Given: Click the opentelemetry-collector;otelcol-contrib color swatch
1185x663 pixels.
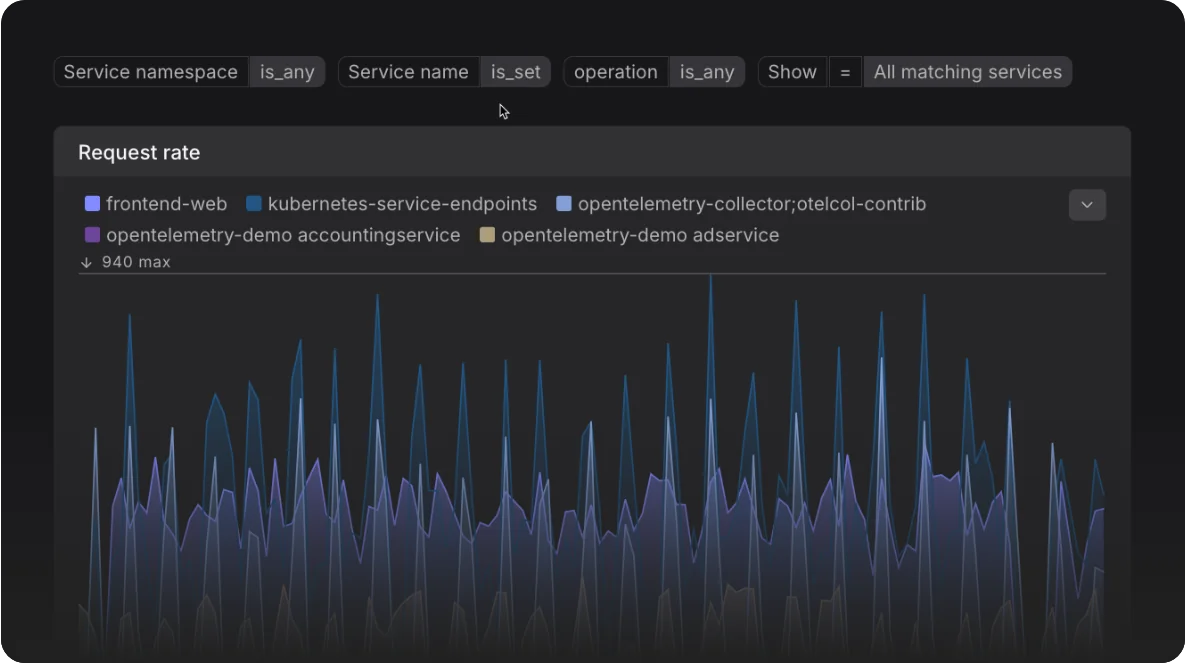Looking at the screenshot, I should pos(564,203).
